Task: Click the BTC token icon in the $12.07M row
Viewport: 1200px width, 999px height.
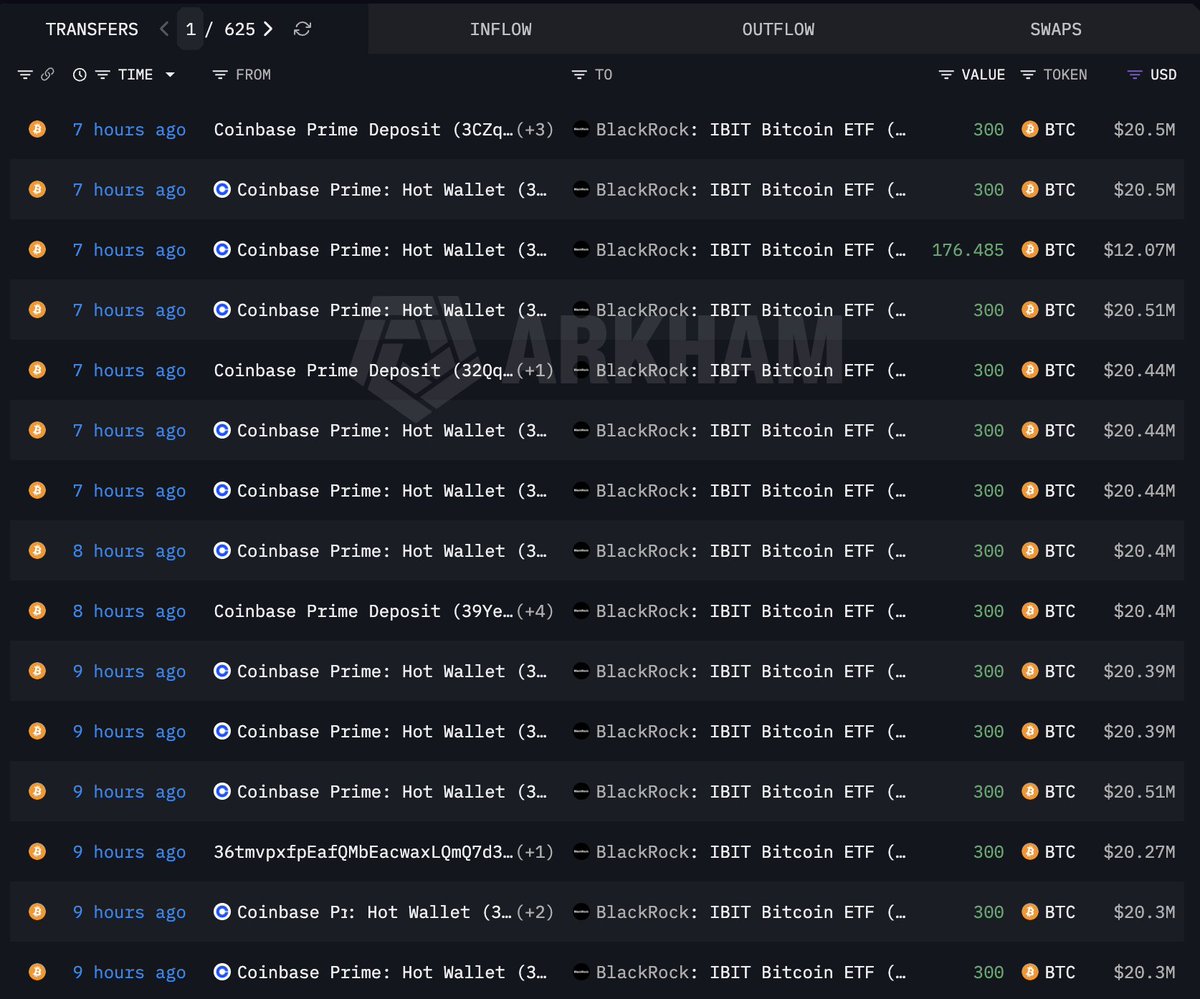Action: pyautogui.click(x=1030, y=250)
